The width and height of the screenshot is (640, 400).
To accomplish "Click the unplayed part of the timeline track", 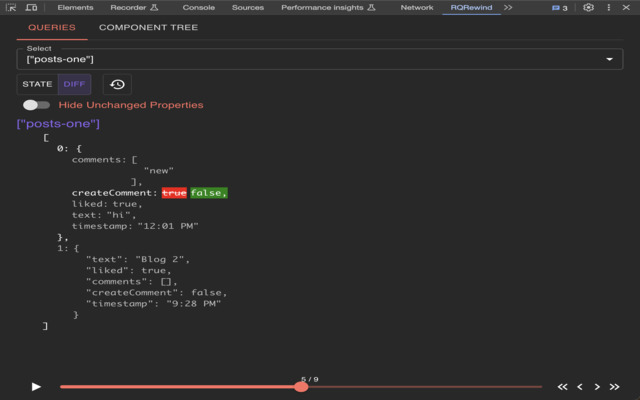I will click(x=425, y=387).
